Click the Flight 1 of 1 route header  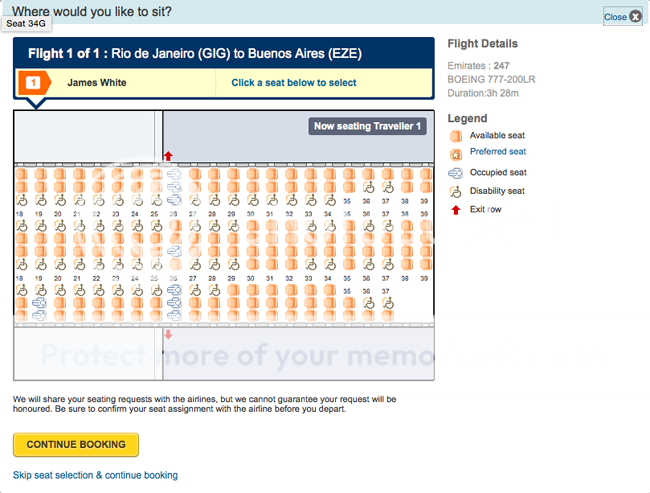pyautogui.click(x=195, y=54)
